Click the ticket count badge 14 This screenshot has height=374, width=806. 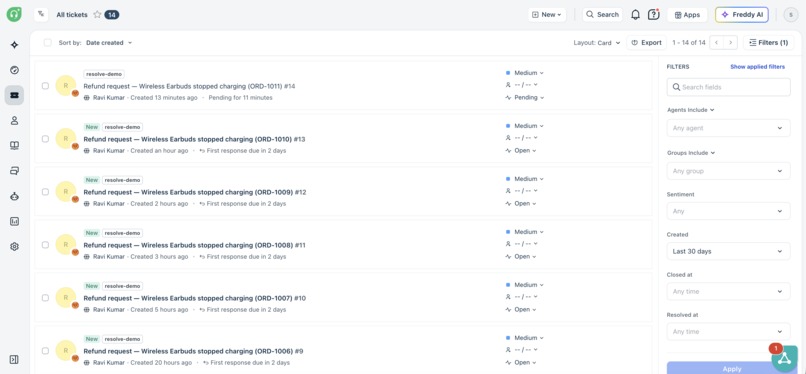click(x=112, y=15)
